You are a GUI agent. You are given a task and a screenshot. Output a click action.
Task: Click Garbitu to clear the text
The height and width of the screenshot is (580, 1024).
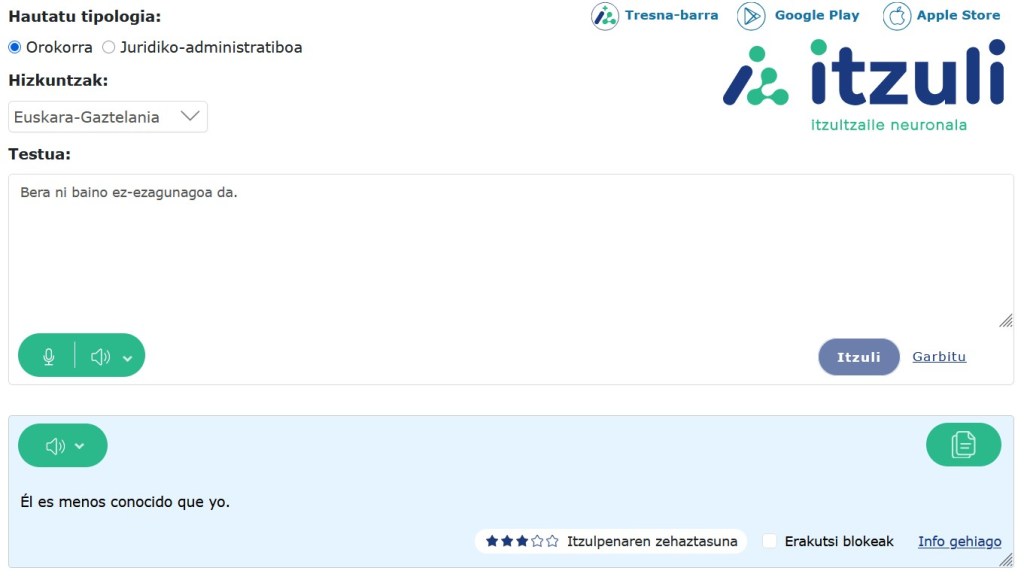click(x=939, y=357)
